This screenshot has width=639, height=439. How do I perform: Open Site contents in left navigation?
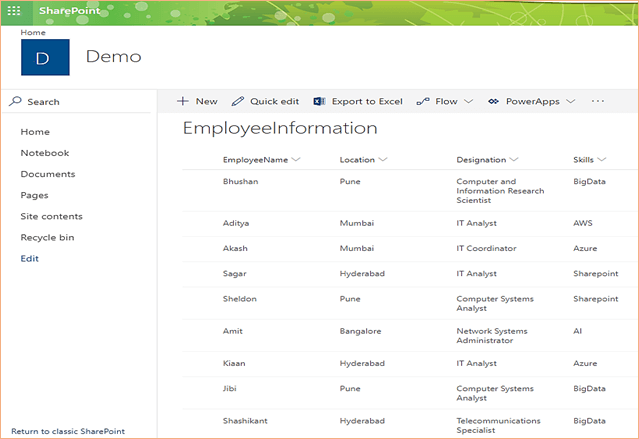[51, 216]
